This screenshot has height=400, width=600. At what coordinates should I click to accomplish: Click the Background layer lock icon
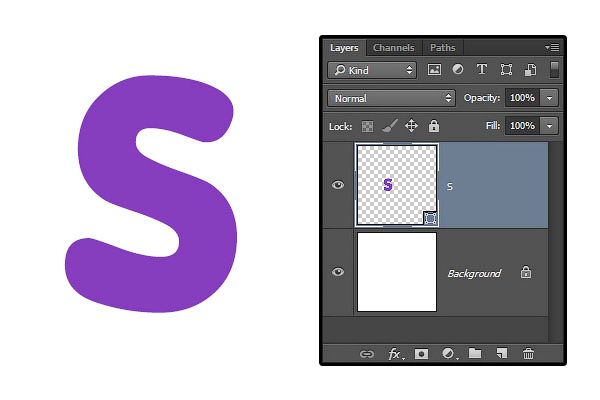[526, 273]
